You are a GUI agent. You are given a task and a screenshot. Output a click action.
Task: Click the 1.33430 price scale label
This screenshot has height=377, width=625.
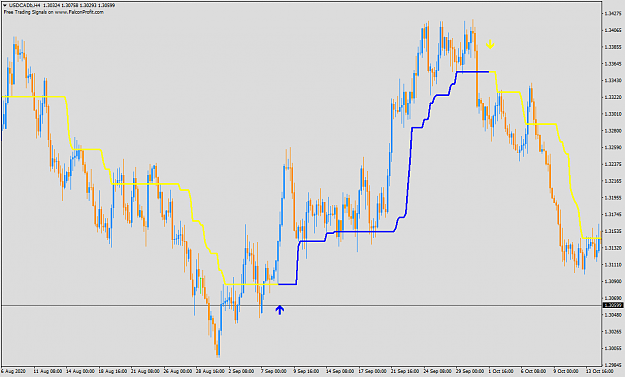tap(613, 81)
